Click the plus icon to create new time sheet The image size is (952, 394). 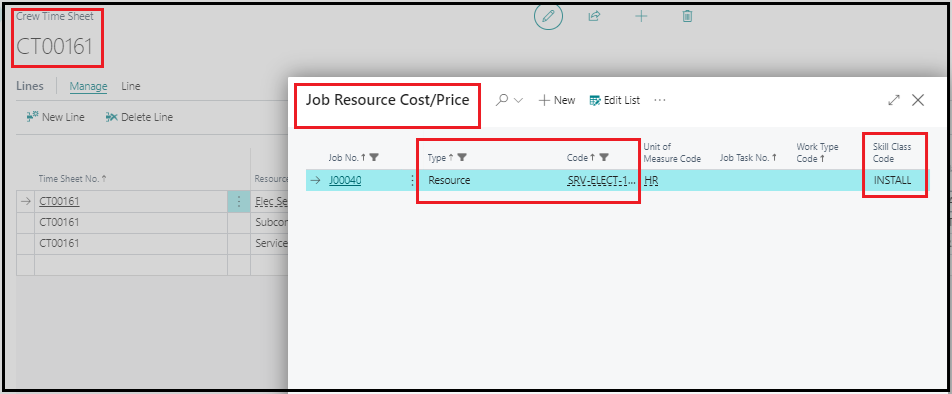(641, 16)
